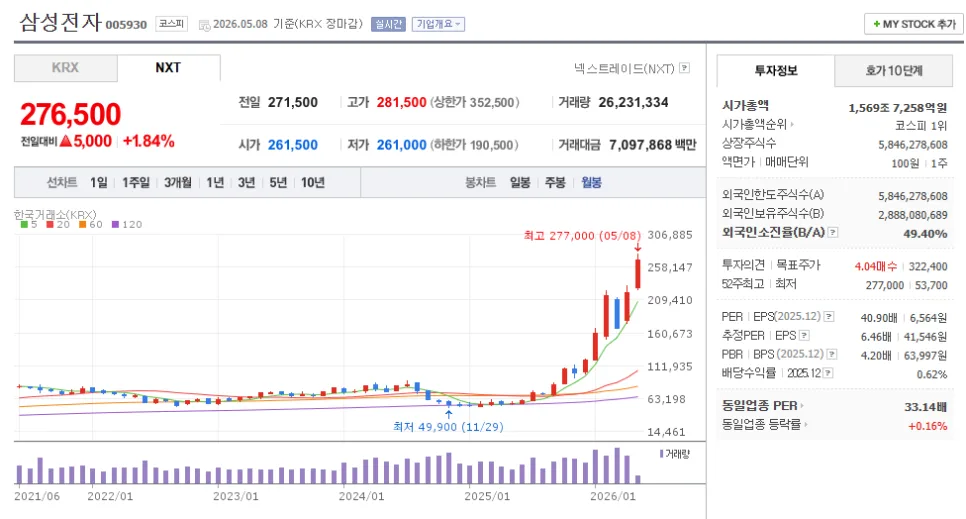Select the NXT tab
966x519 pixels.
(x=168, y=68)
